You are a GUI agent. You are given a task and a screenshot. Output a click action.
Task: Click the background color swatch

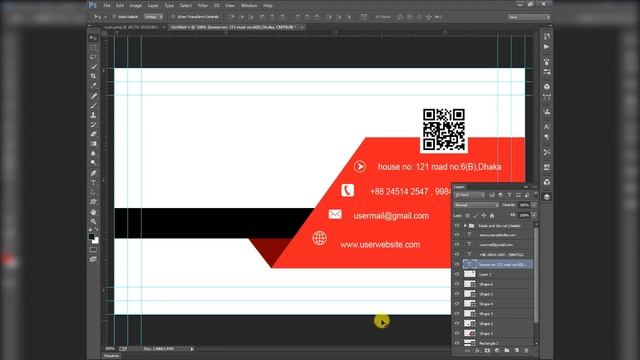(96, 241)
